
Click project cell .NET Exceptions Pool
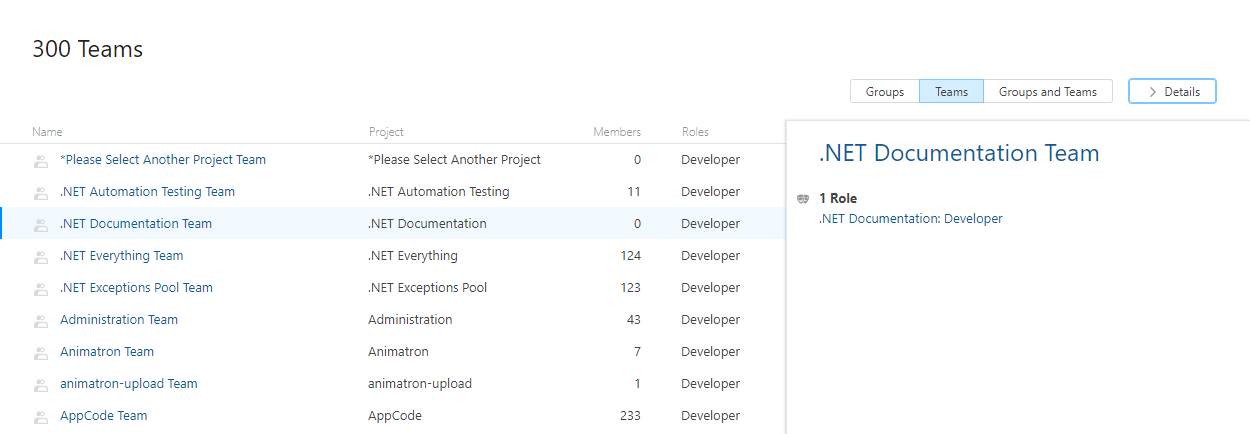tap(427, 288)
